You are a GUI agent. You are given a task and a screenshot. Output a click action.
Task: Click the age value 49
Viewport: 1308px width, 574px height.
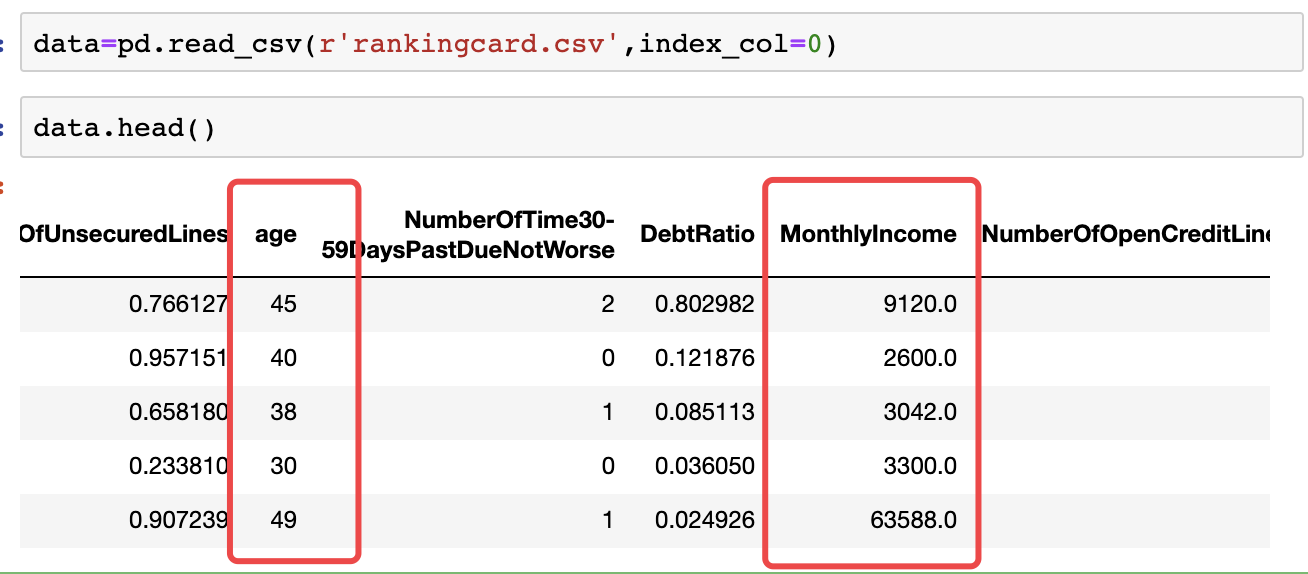click(x=283, y=520)
